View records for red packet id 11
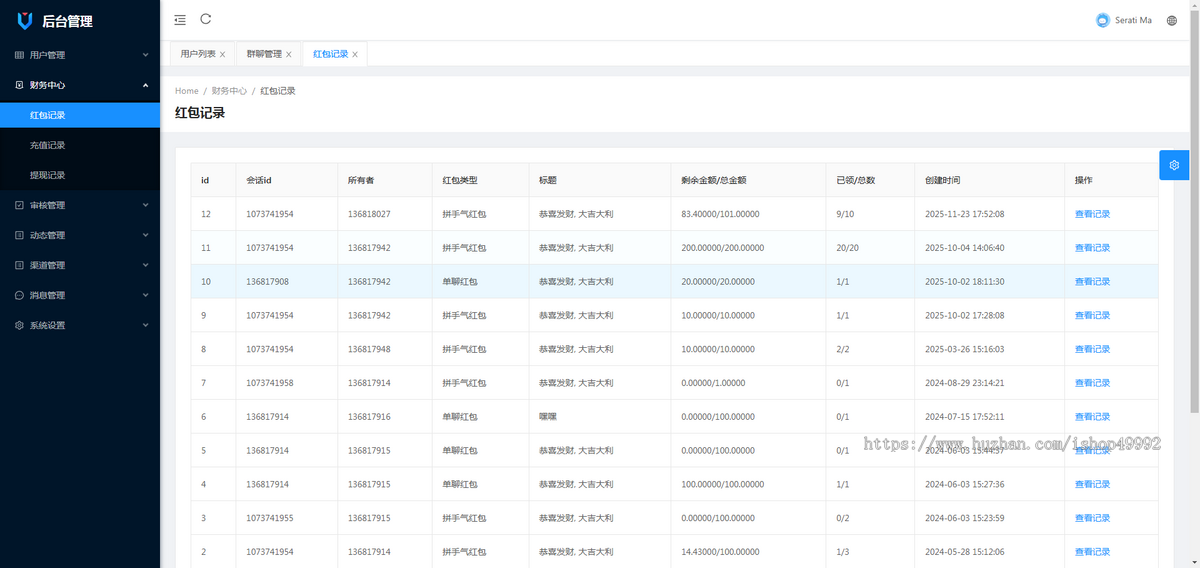The width and height of the screenshot is (1200, 568). pos(1092,248)
